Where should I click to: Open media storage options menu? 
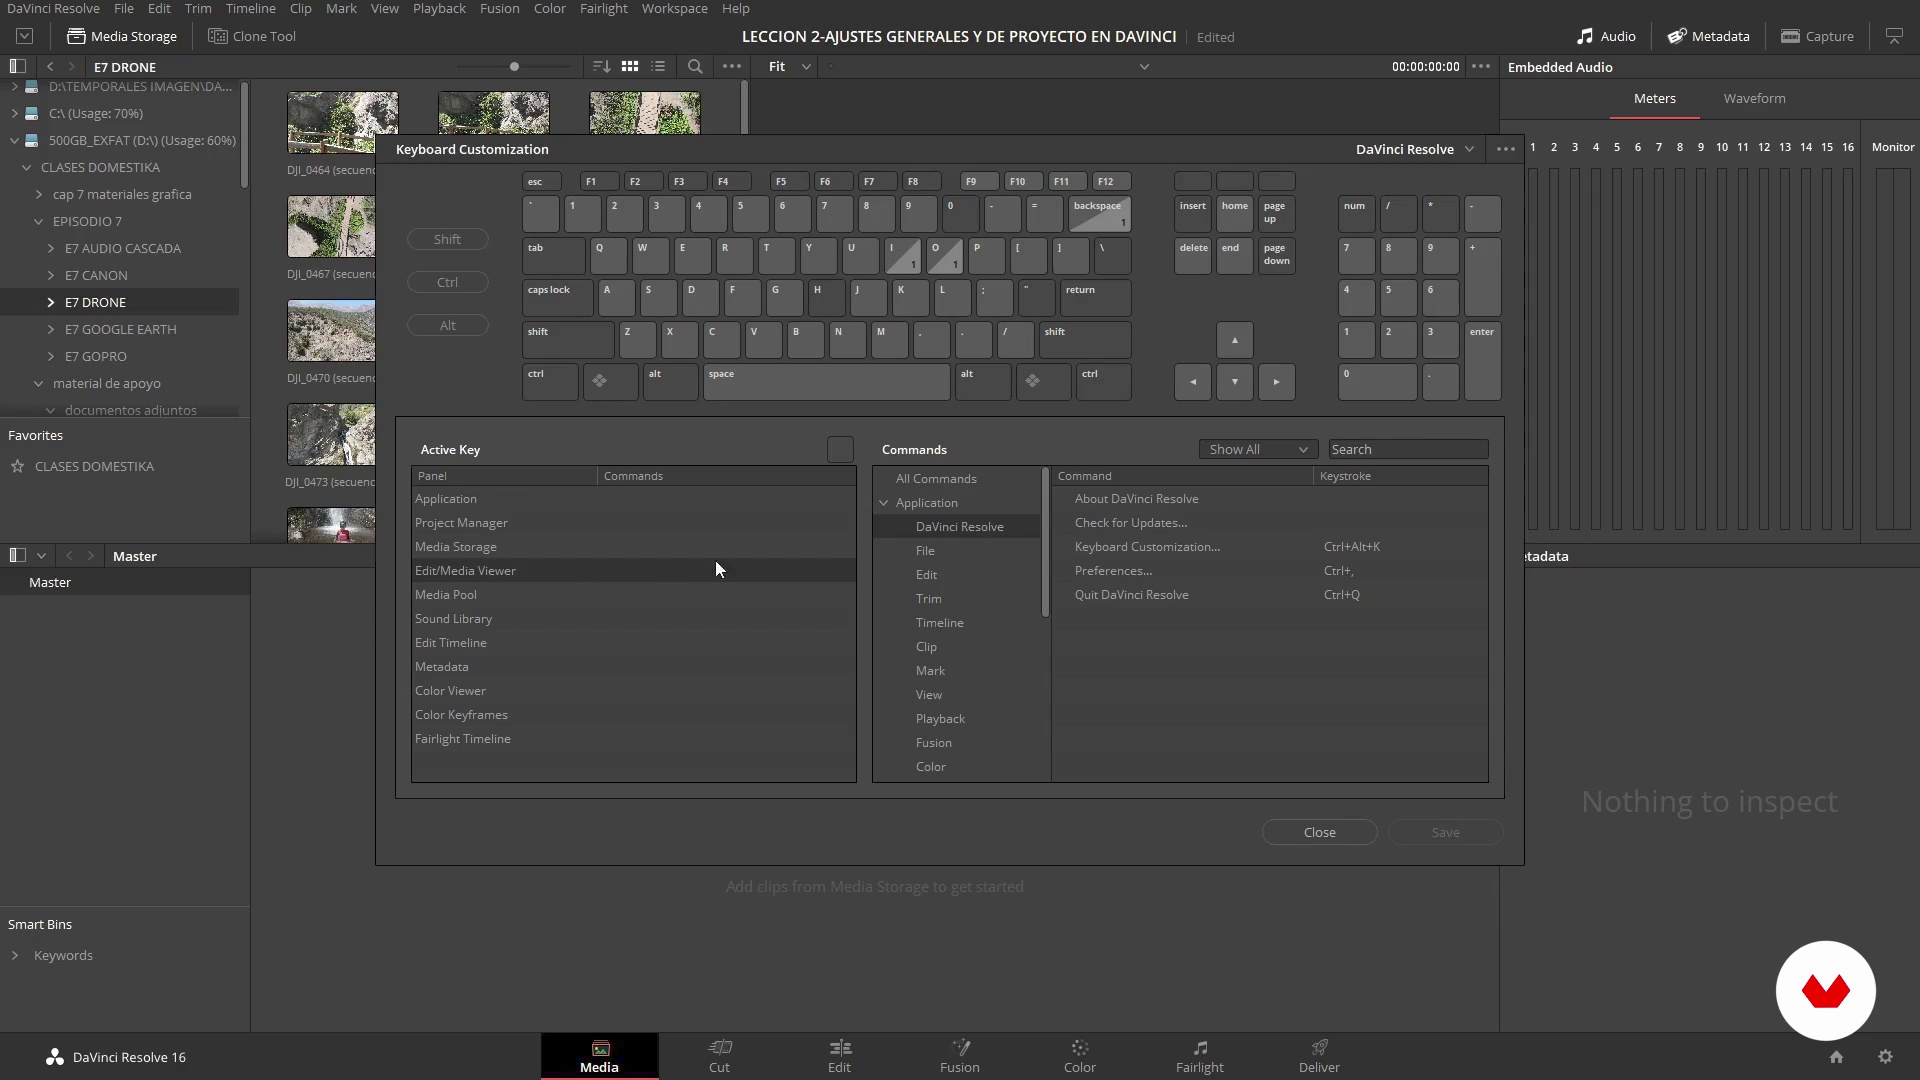pyautogui.click(x=732, y=66)
